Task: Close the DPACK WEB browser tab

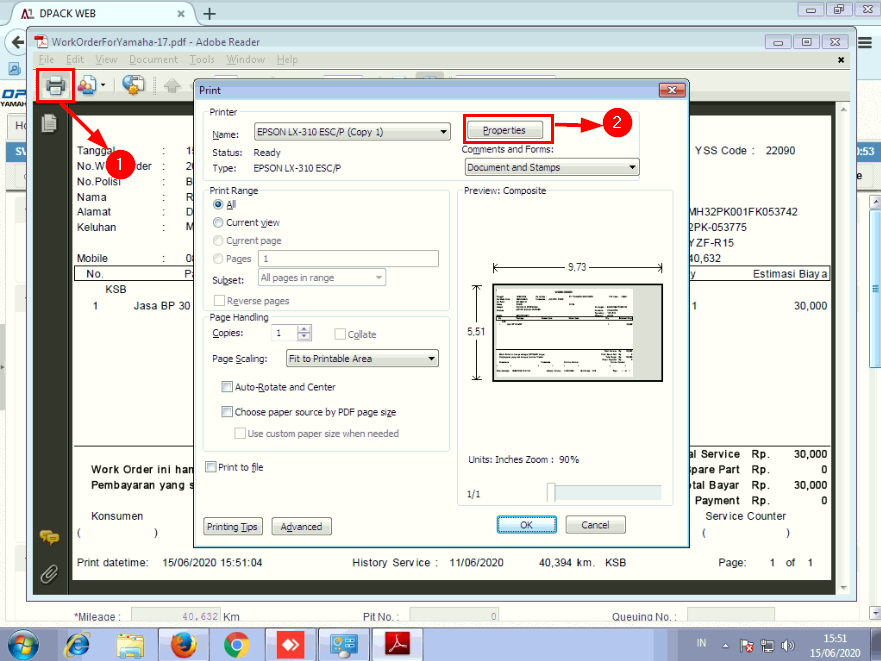Action: click(181, 13)
